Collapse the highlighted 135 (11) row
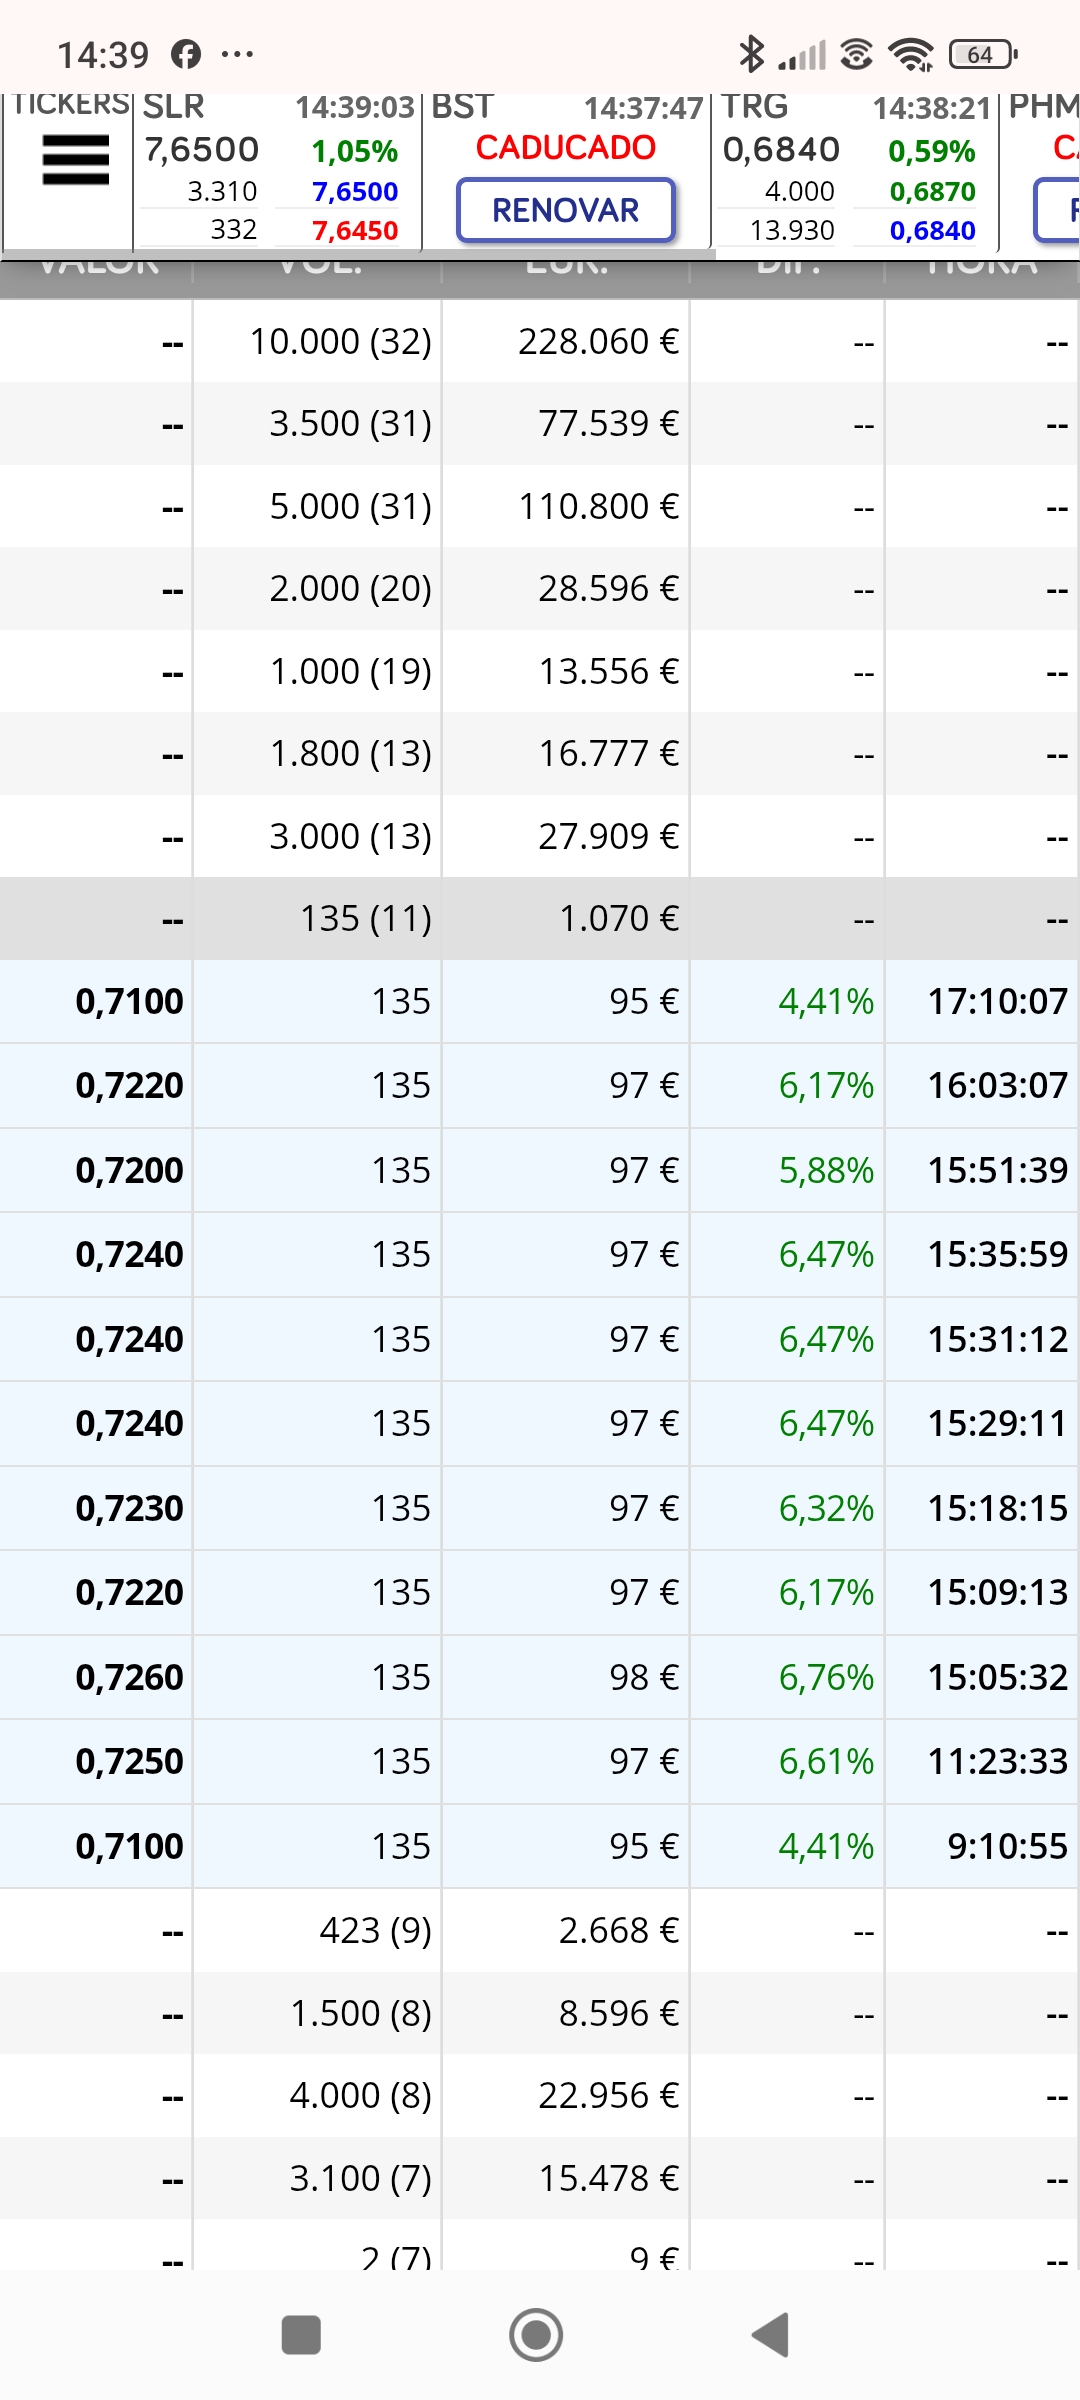The width and height of the screenshot is (1080, 2400). point(540,919)
